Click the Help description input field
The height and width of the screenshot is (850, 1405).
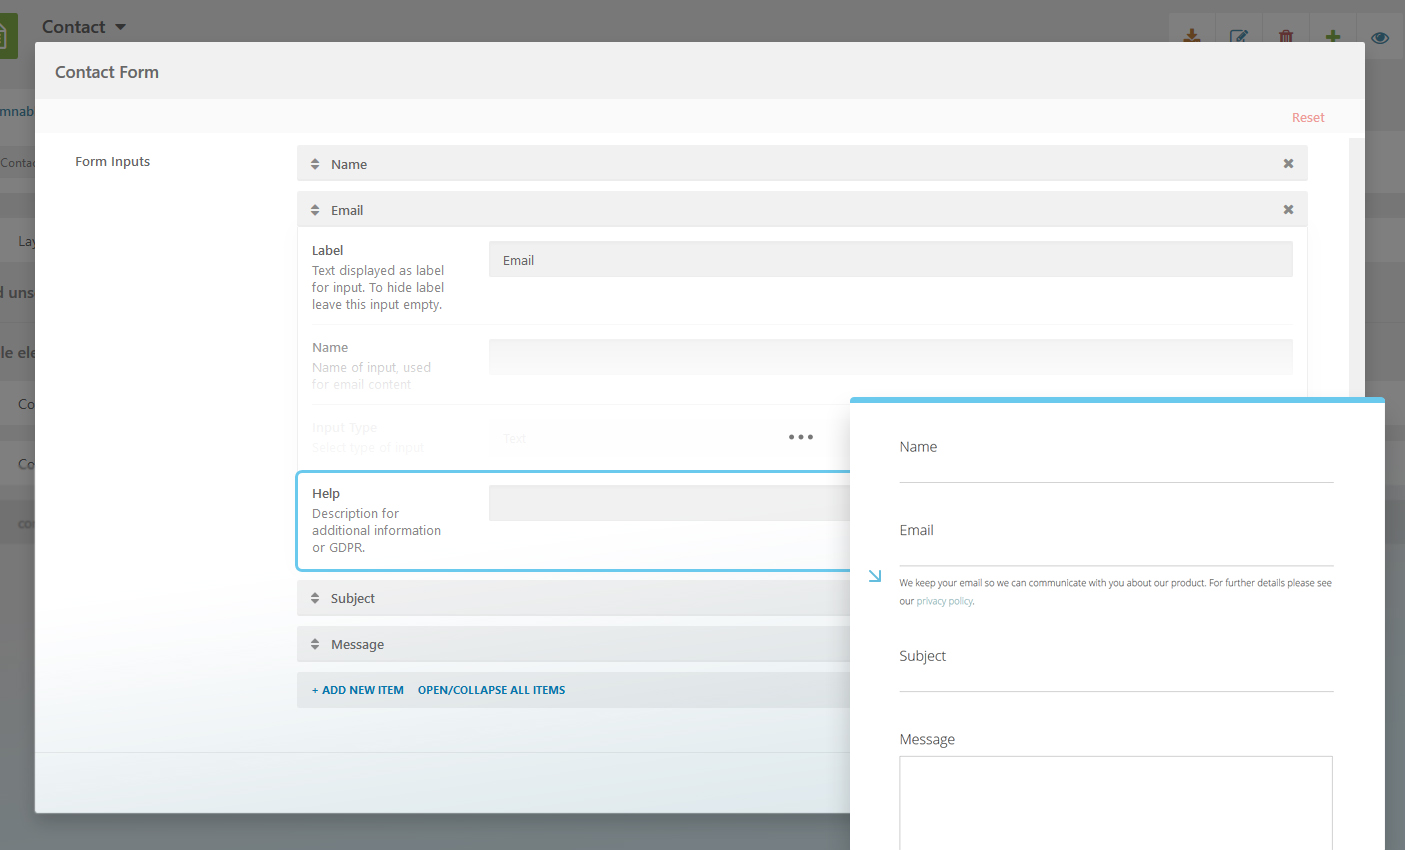click(668, 503)
